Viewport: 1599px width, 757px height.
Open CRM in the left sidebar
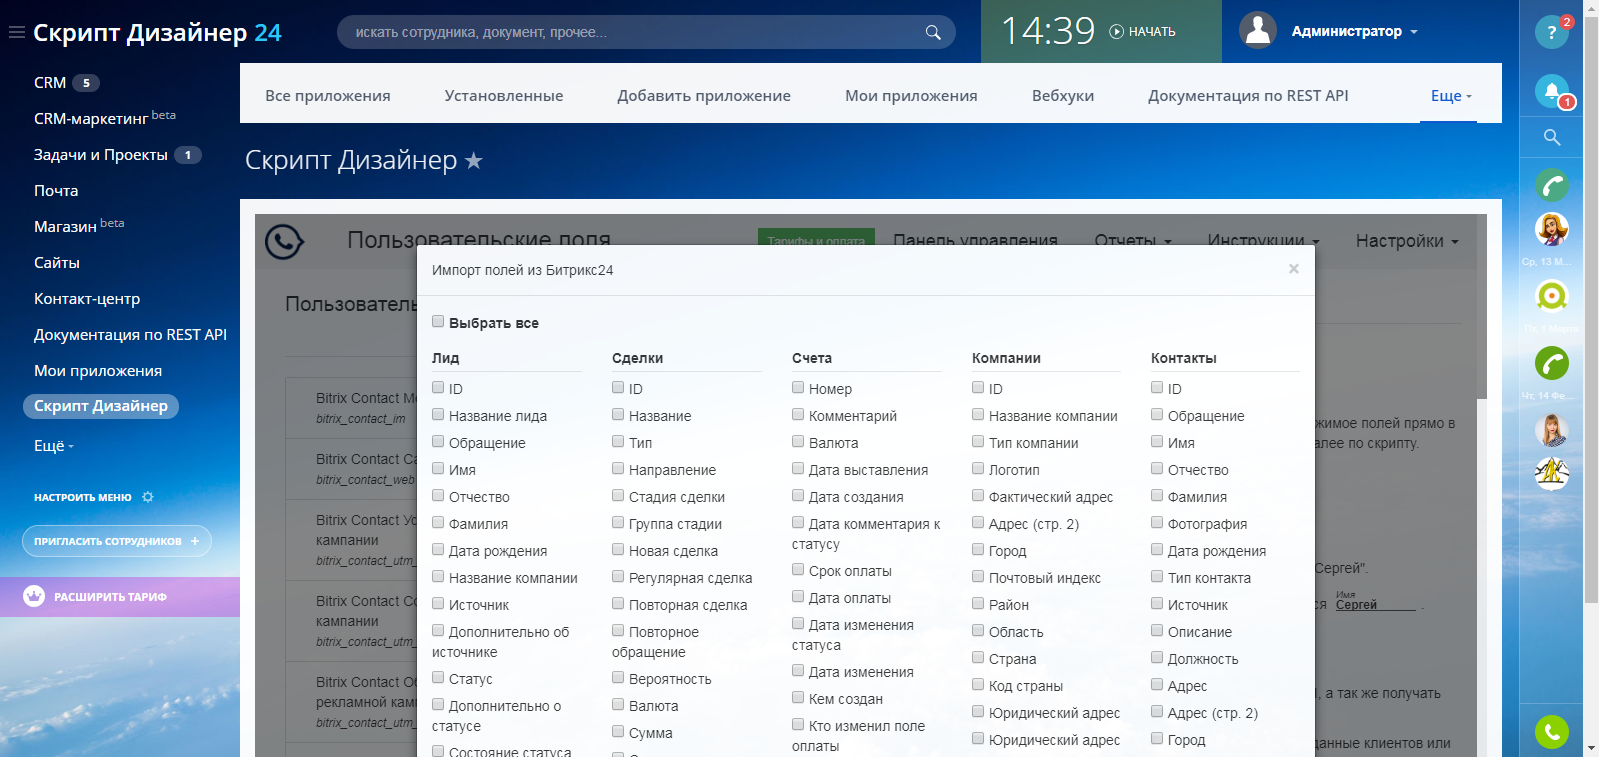pyautogui.click(x=50, y=83)
